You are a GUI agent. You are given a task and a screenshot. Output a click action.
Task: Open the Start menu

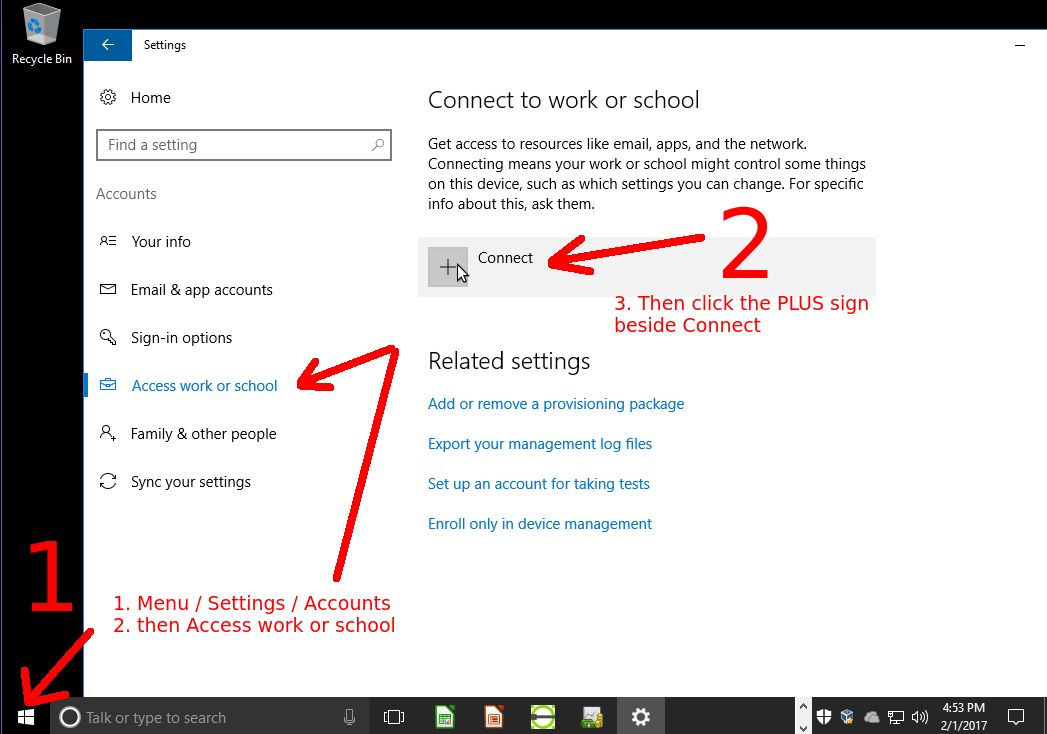[x=25, y=716]
